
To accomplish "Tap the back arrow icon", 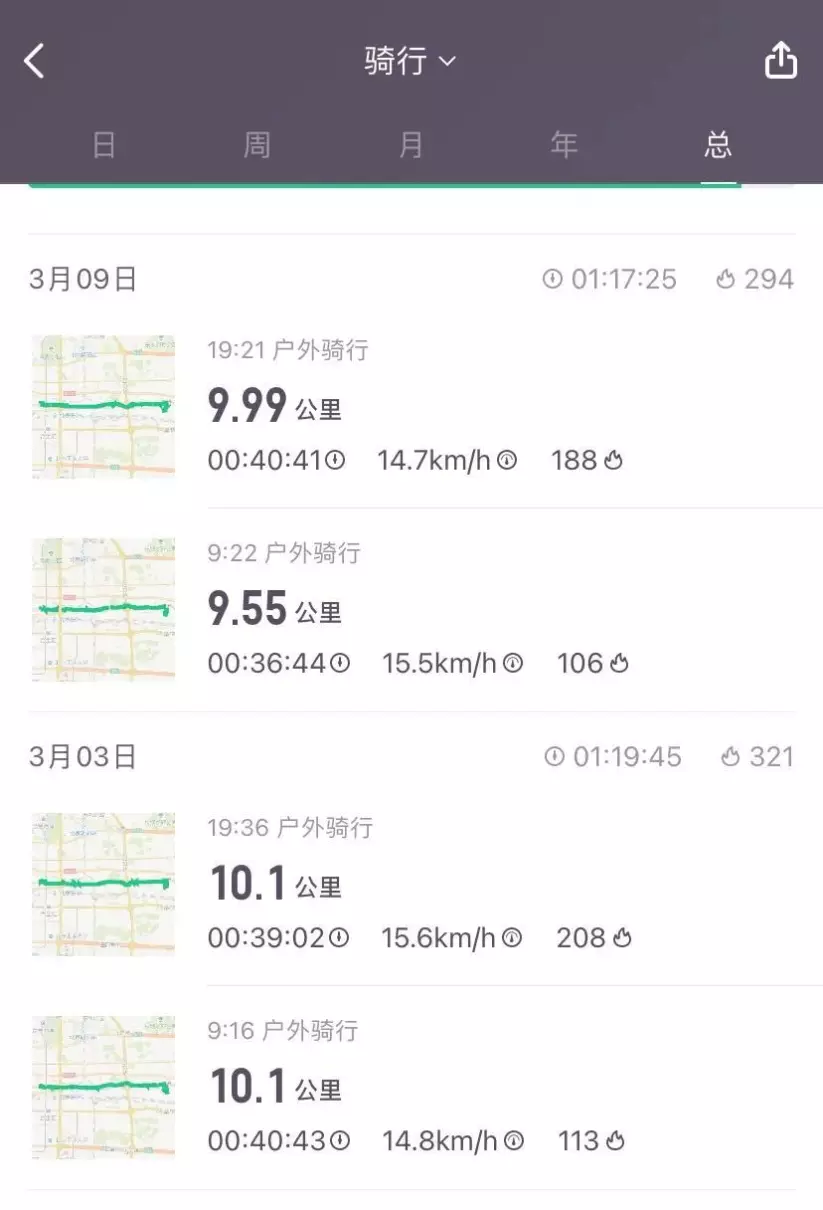I will 35,61.
